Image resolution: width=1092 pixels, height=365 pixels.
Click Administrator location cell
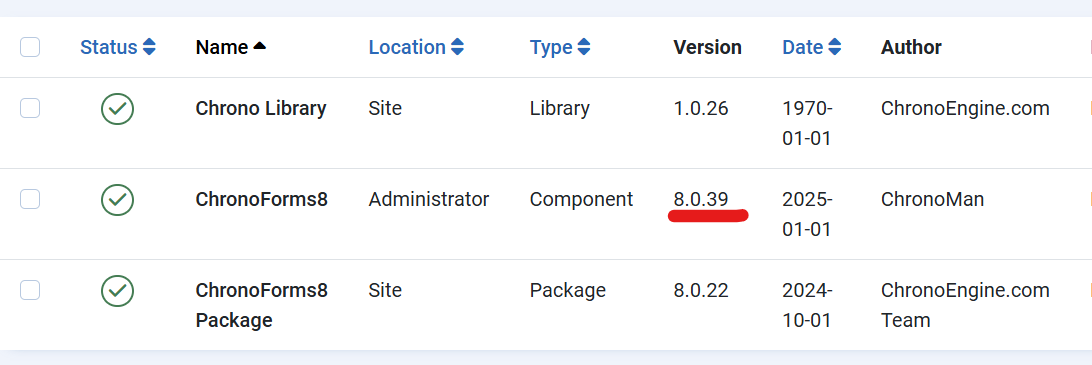point(428,199)
